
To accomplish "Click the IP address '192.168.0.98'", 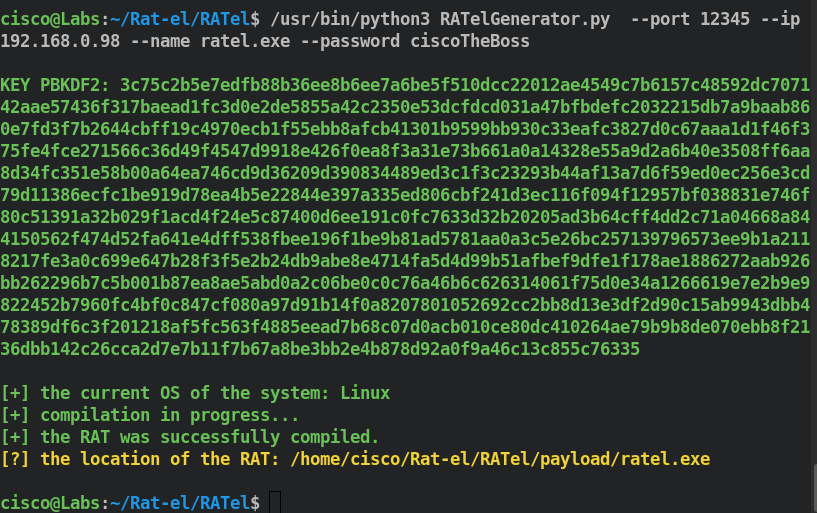I will (x=60, y=41).
